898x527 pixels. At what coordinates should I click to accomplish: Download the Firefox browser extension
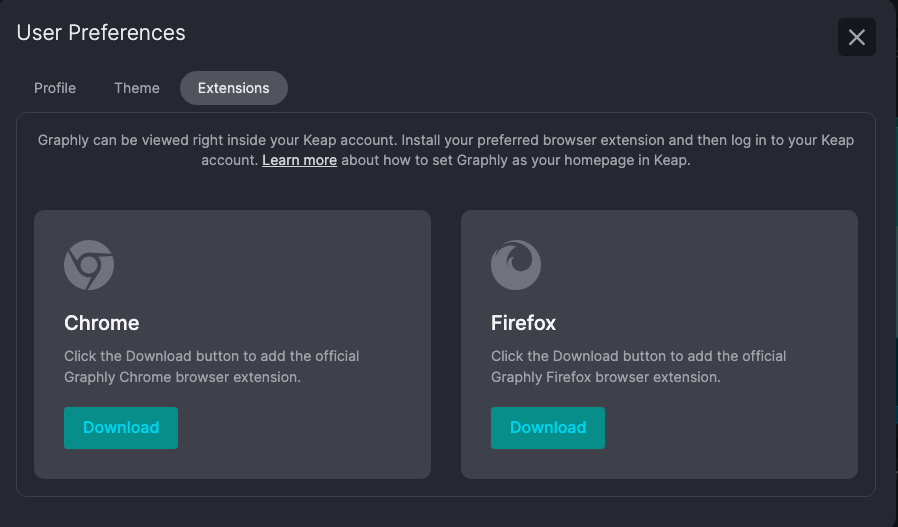[x=548, y=427]
